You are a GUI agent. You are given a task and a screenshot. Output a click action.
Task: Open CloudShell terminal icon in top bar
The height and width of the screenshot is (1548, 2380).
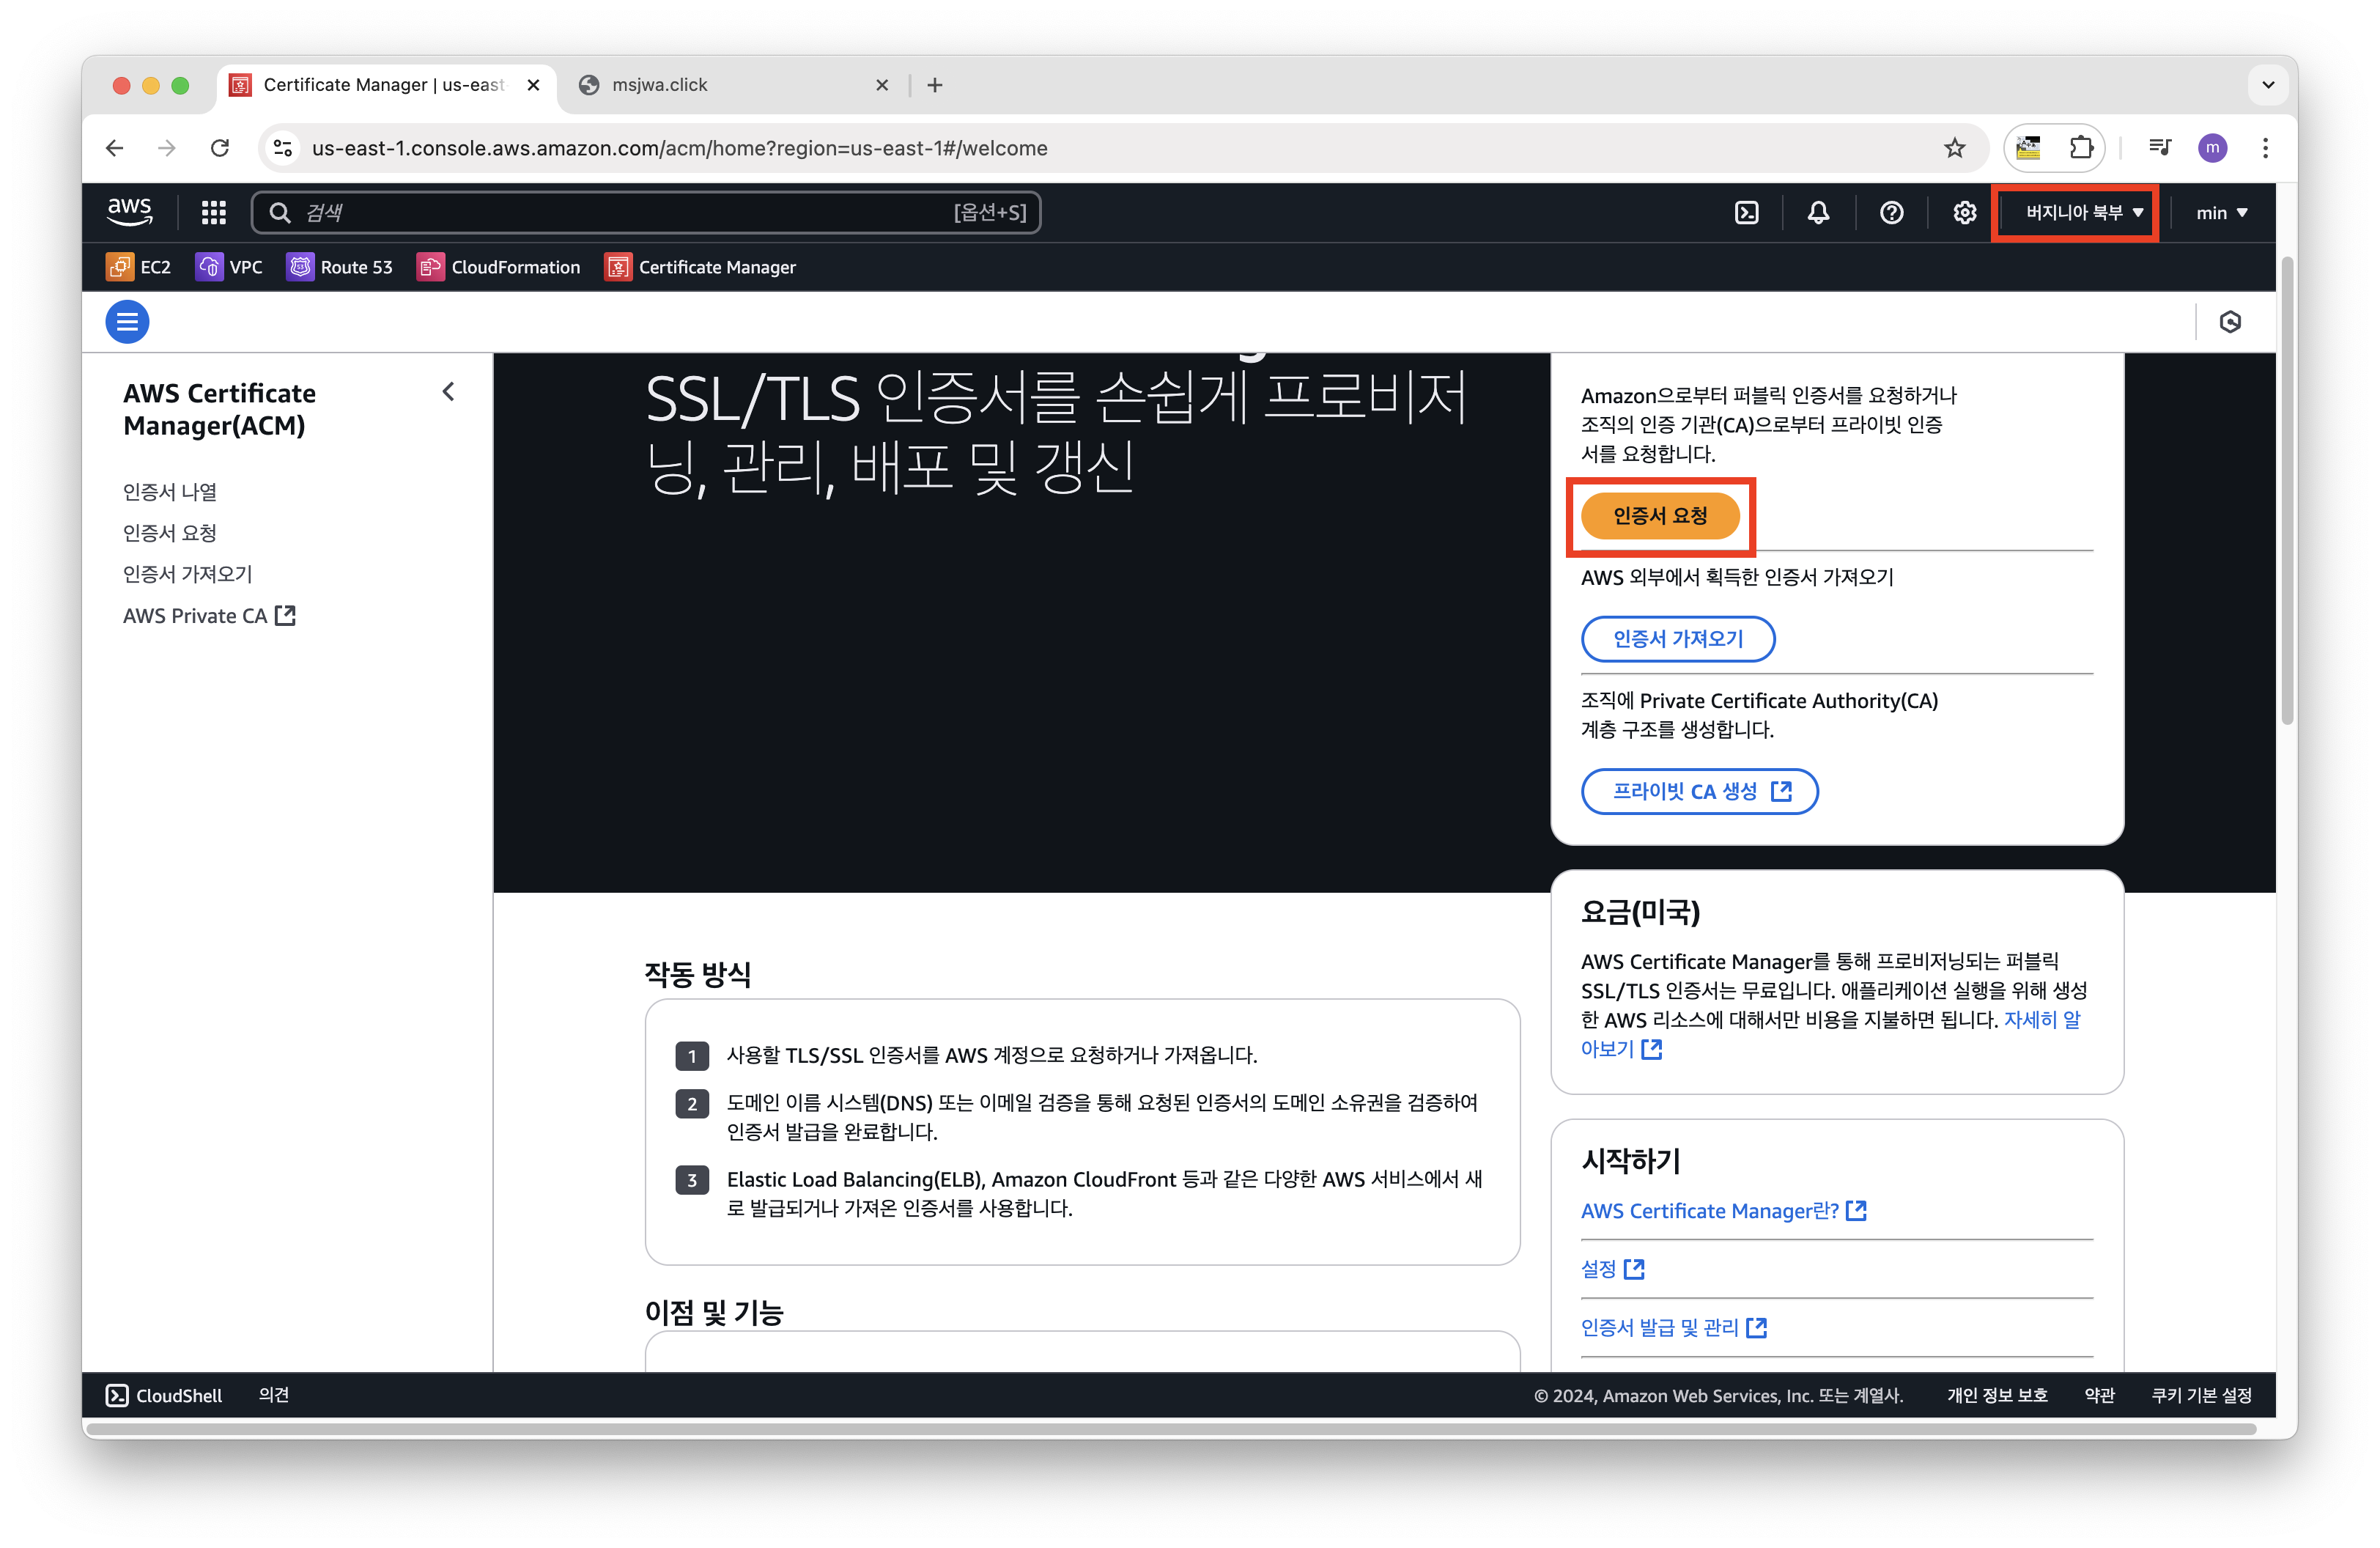coord(1746,212)
